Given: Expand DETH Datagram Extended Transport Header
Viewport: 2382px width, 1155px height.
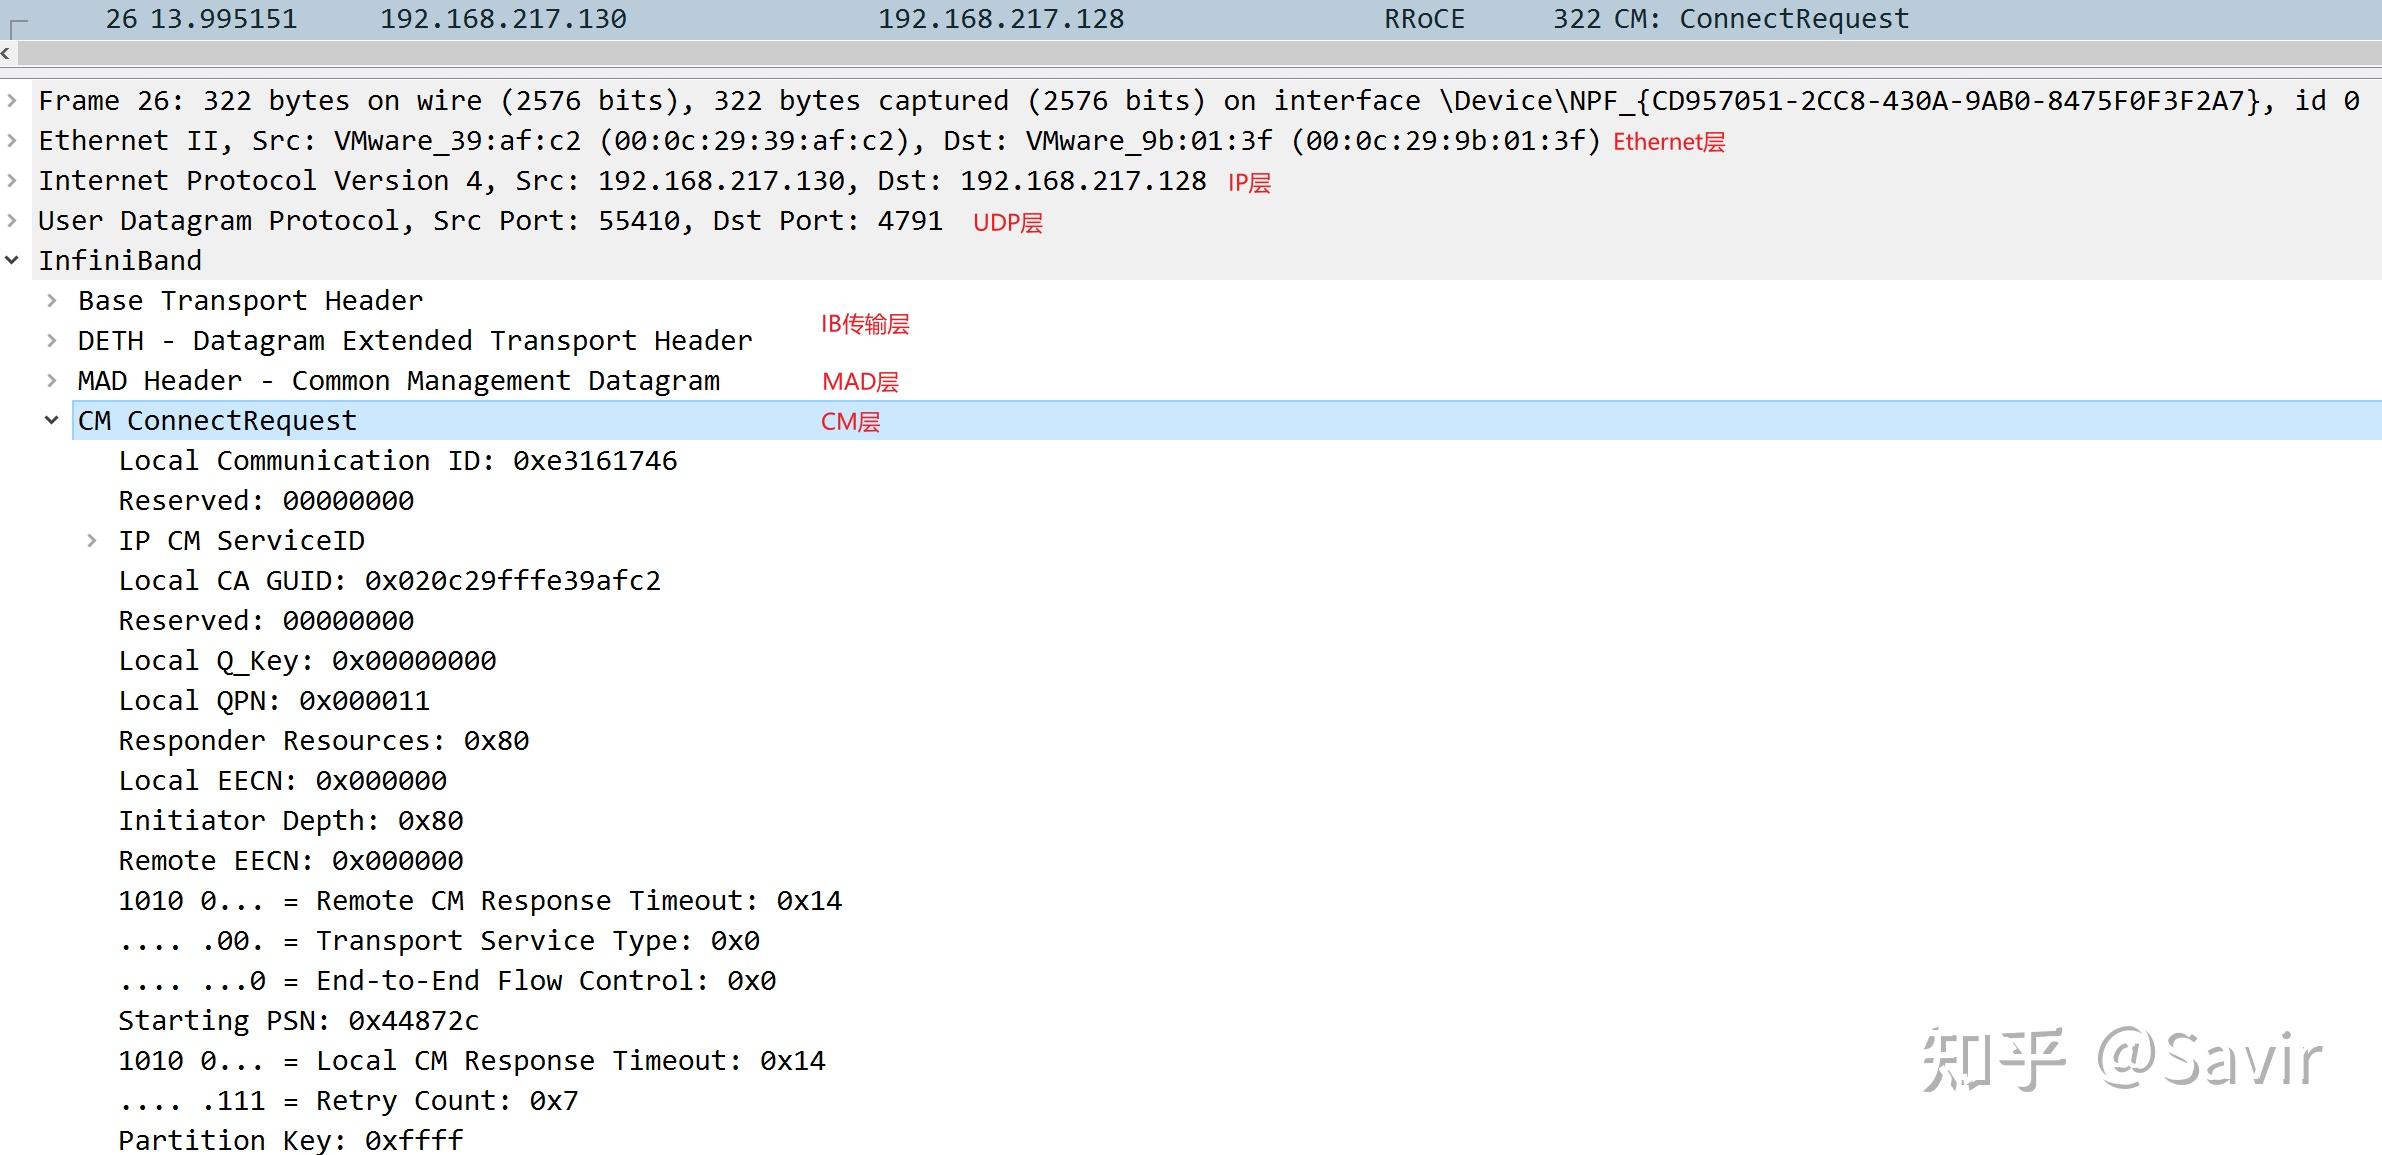Looking at the screenshot, I should [52, 340].
